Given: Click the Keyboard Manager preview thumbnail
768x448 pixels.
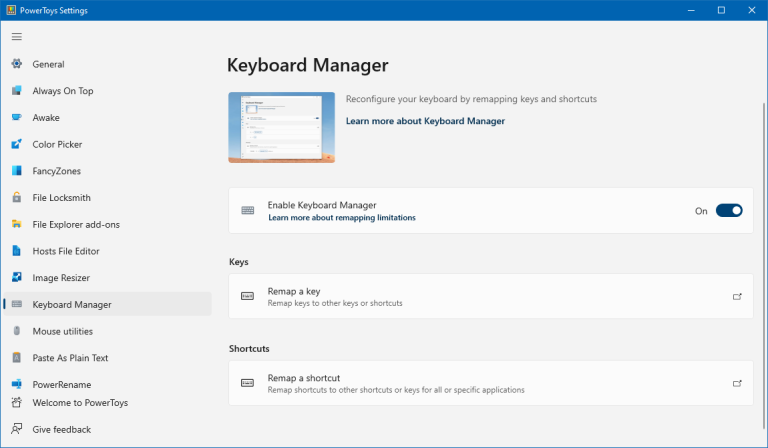Looking at the screenshot, I should [281, 127].
